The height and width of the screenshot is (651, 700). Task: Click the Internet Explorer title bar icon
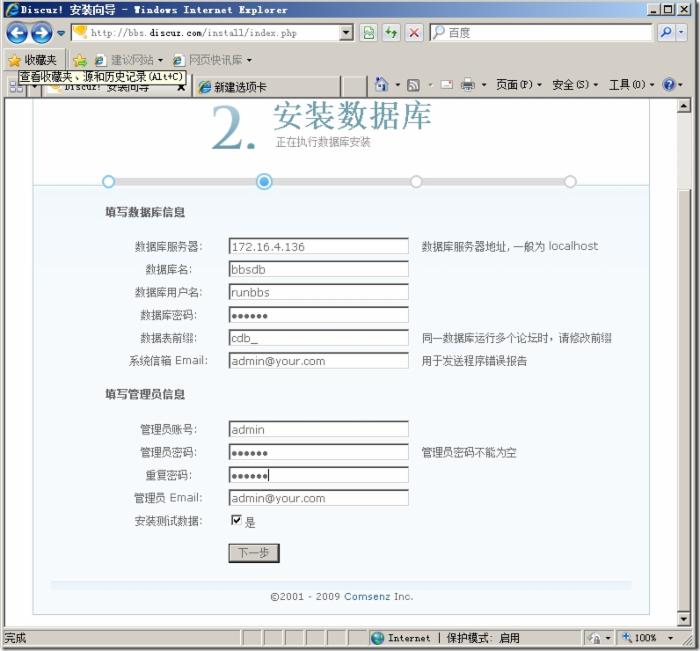(12, 9)
